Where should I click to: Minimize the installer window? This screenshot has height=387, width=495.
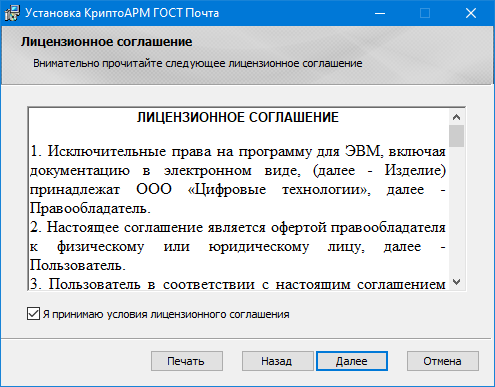380,13
